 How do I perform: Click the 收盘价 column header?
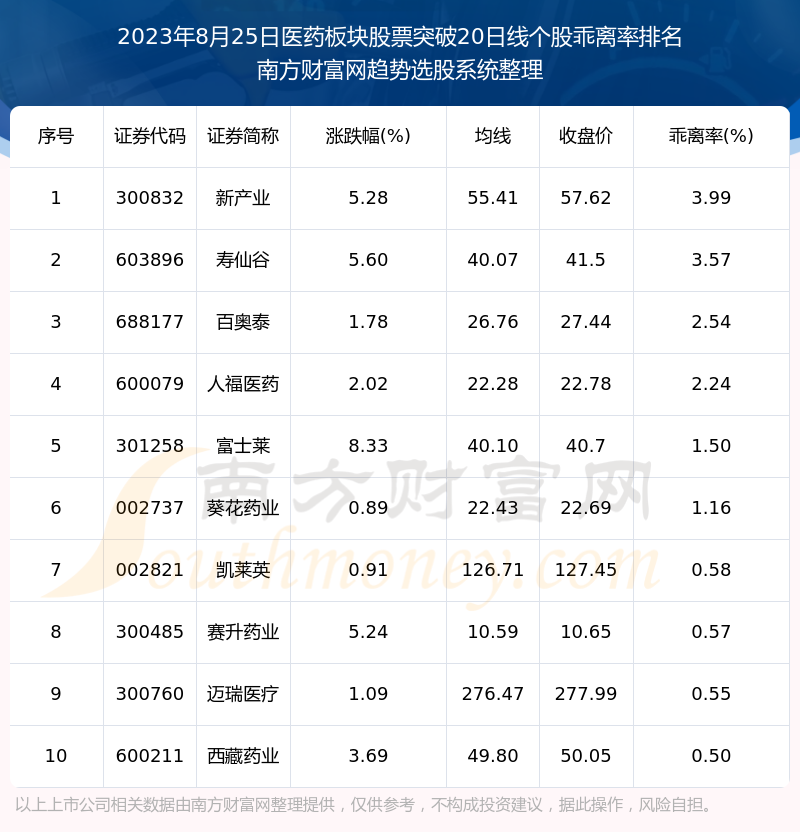pyautogui.click(x=586, y=136)
